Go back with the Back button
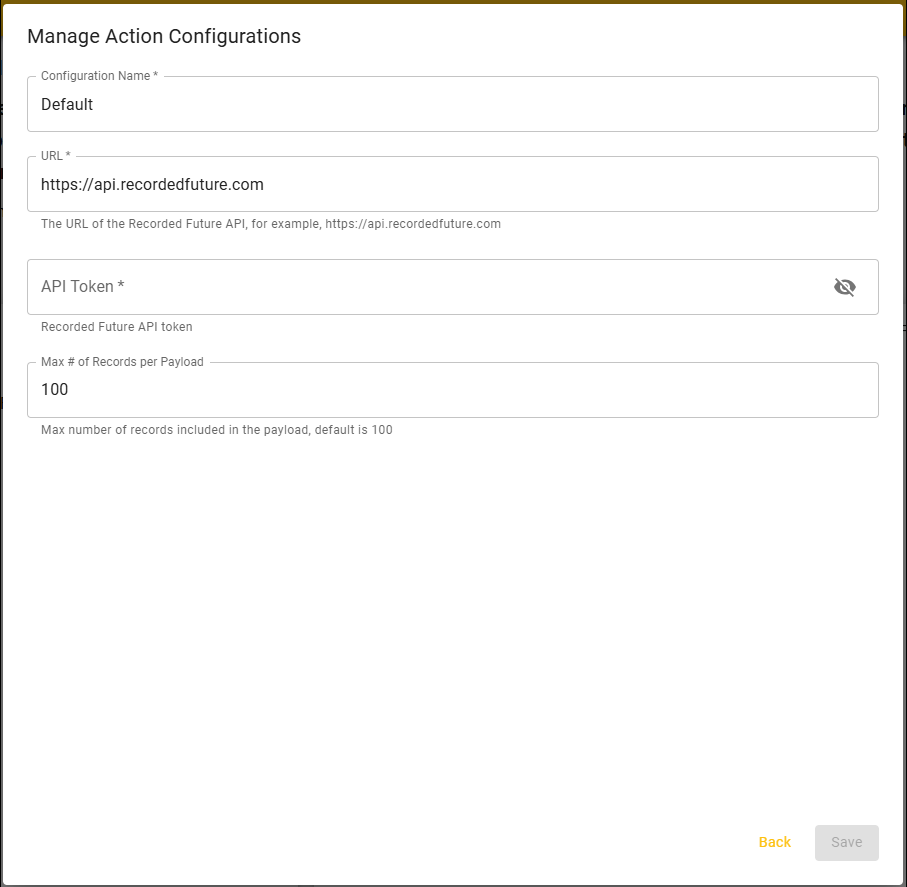This screenshot has width=907, height=887. tap(775, 842)
